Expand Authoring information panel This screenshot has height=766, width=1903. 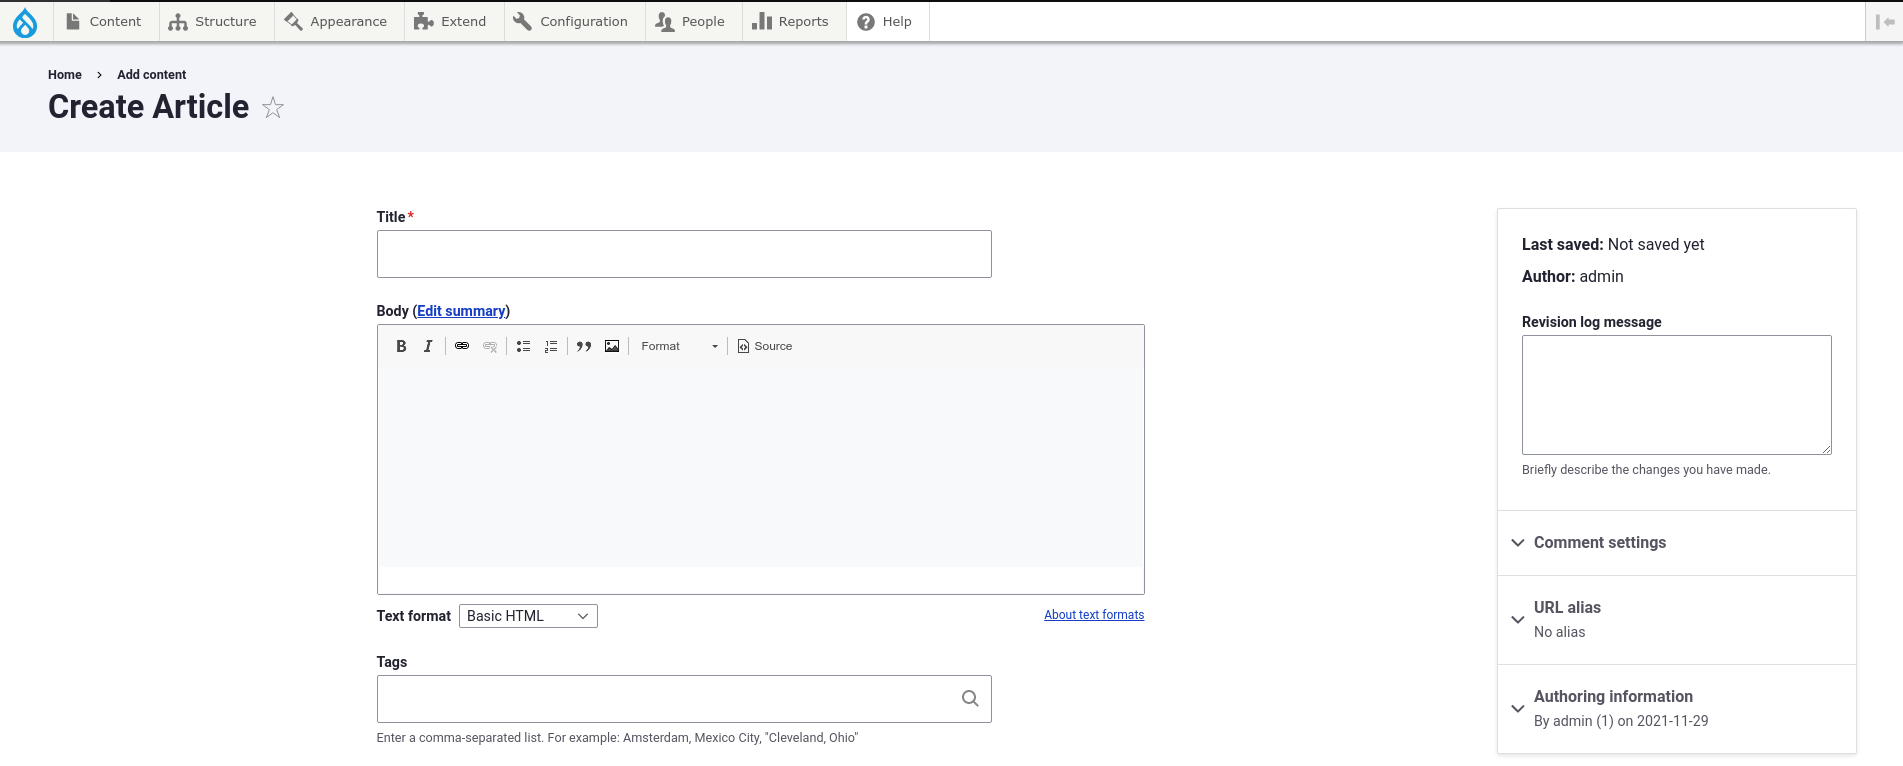click(1612, 697)
